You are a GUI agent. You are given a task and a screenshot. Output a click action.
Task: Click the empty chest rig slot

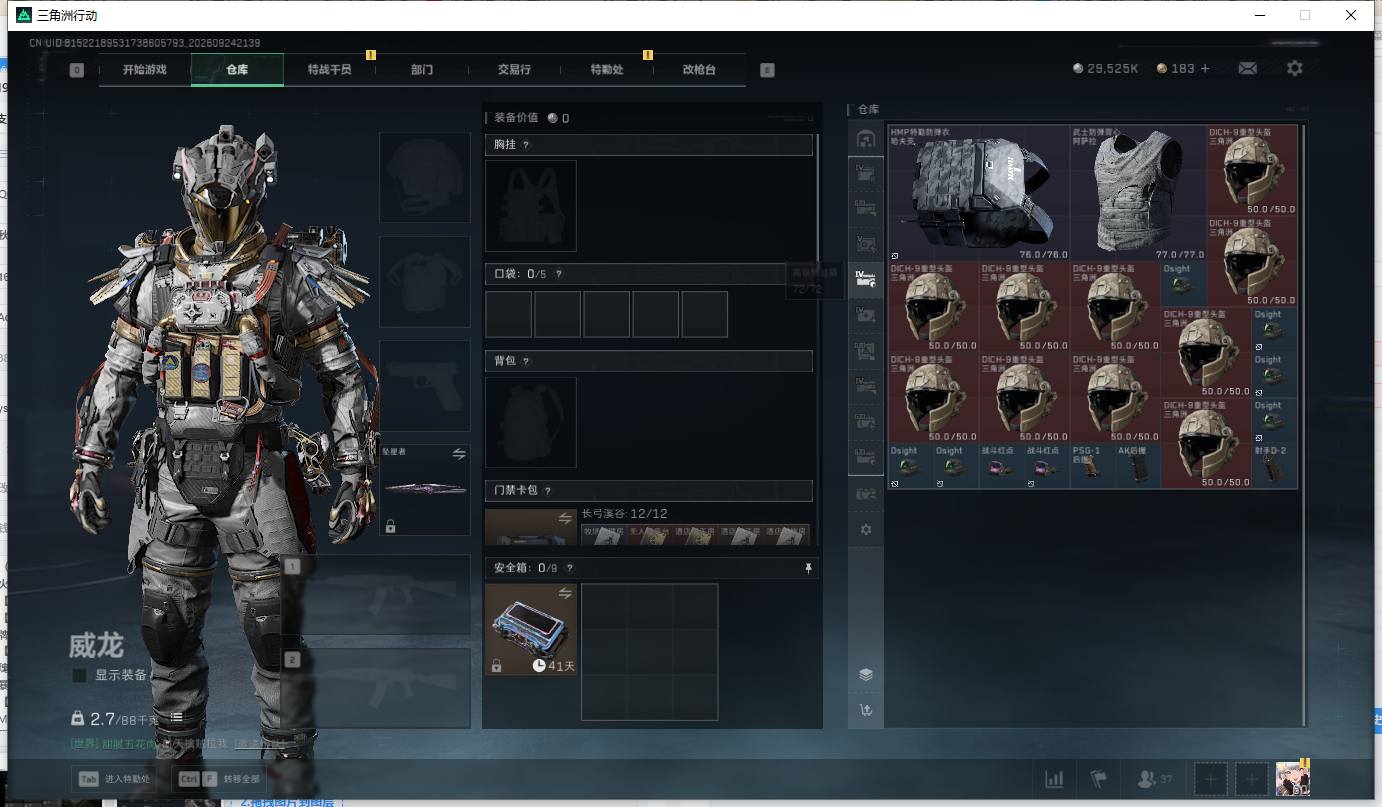pos(531,206)
